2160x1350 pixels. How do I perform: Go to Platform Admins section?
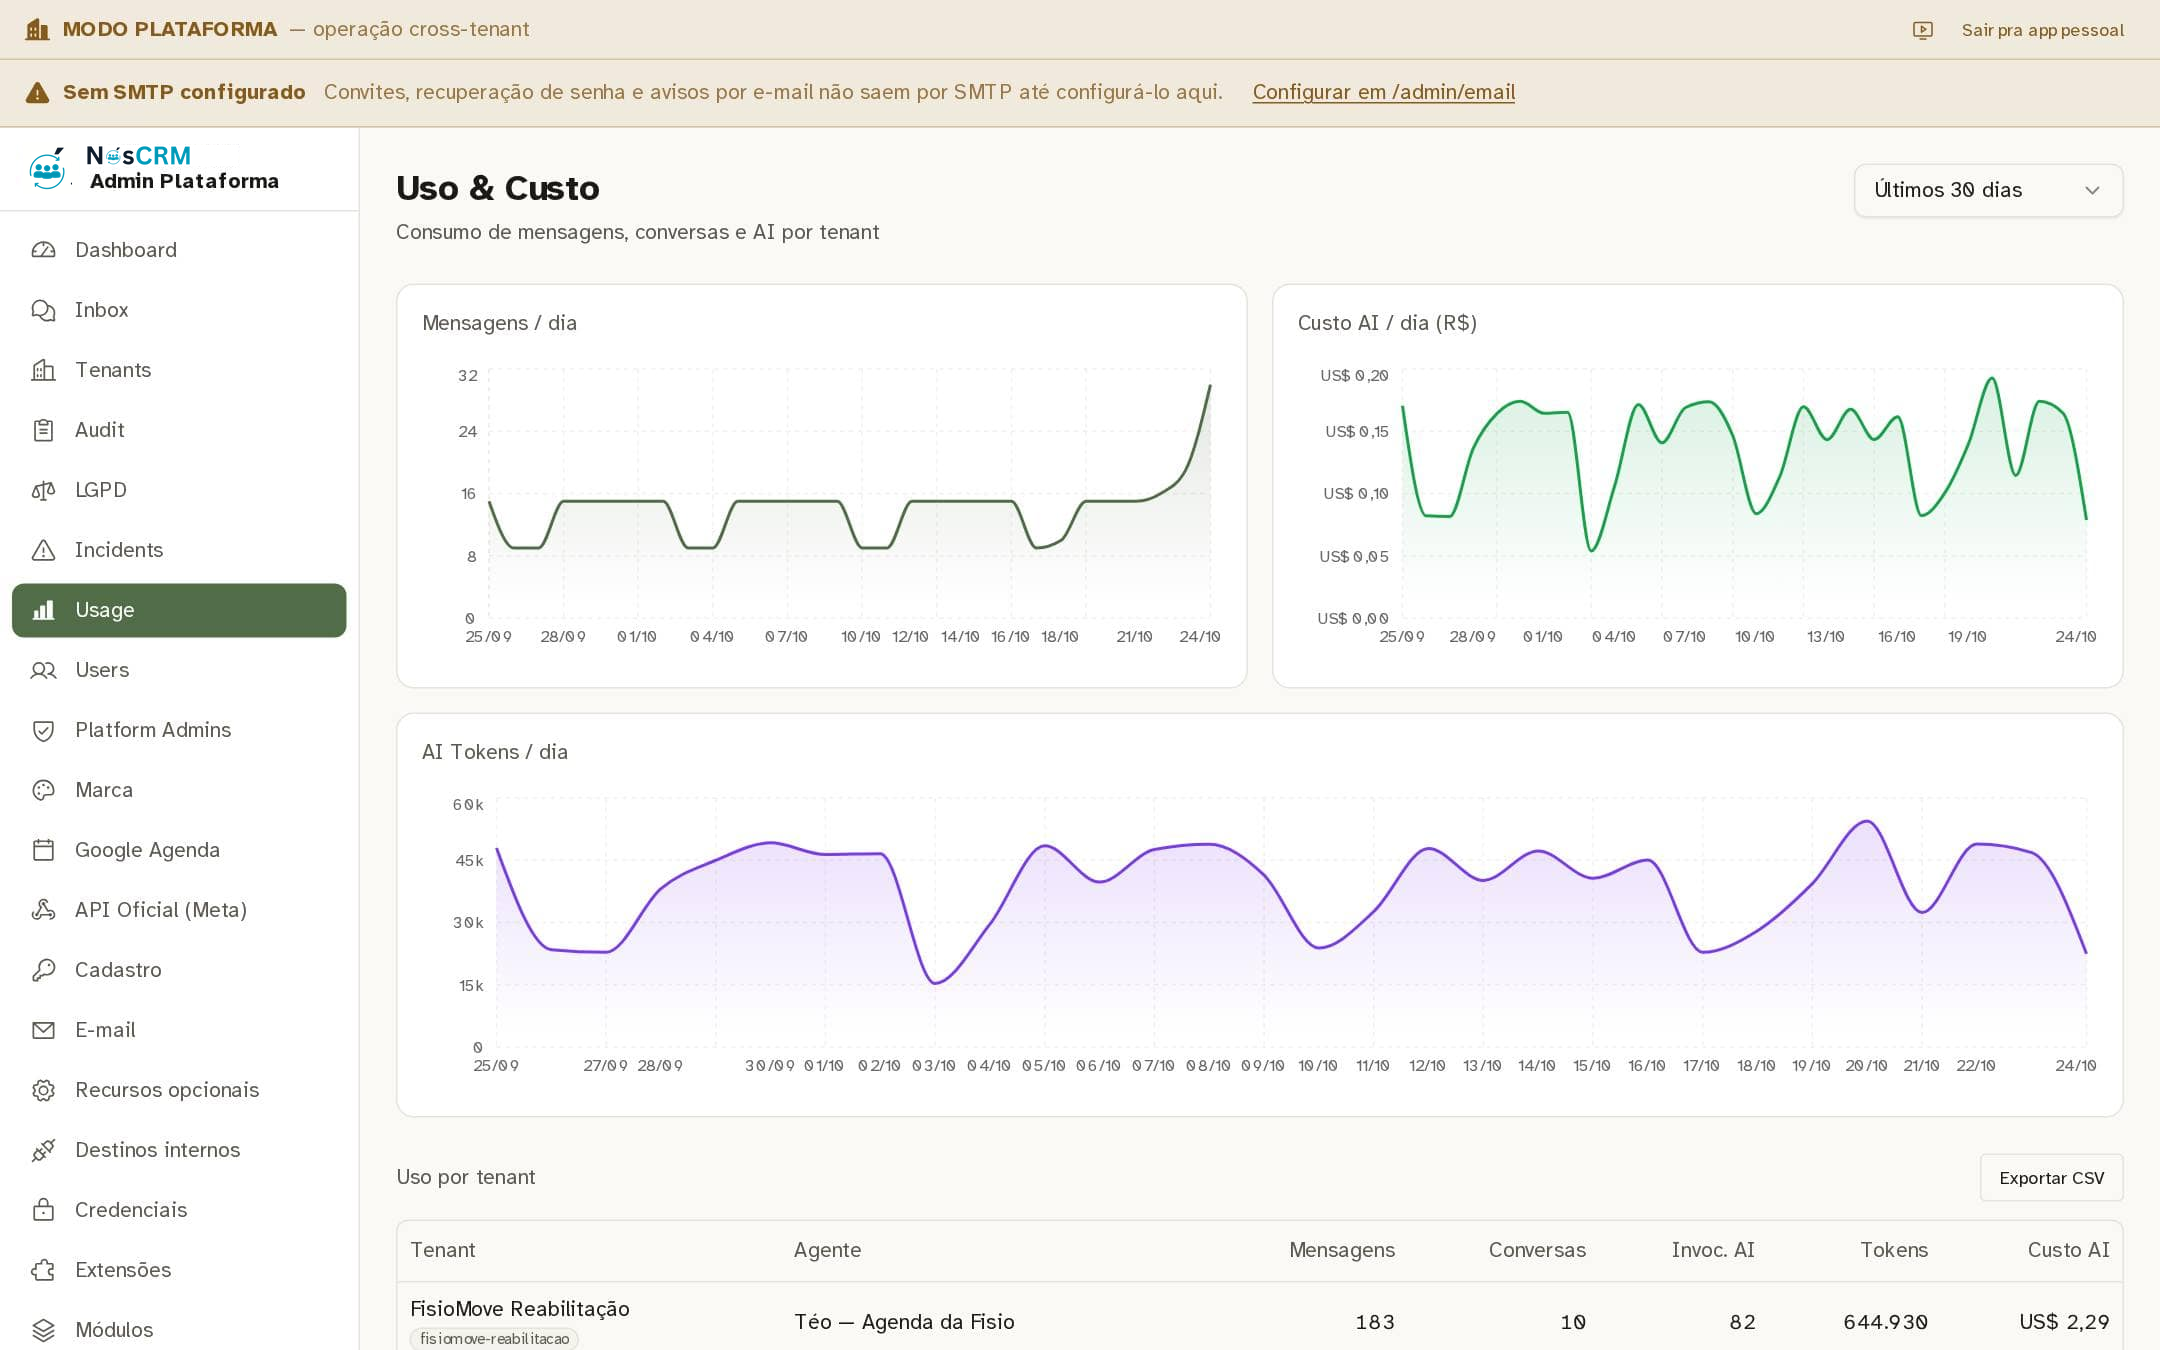(x=179, y=730)
